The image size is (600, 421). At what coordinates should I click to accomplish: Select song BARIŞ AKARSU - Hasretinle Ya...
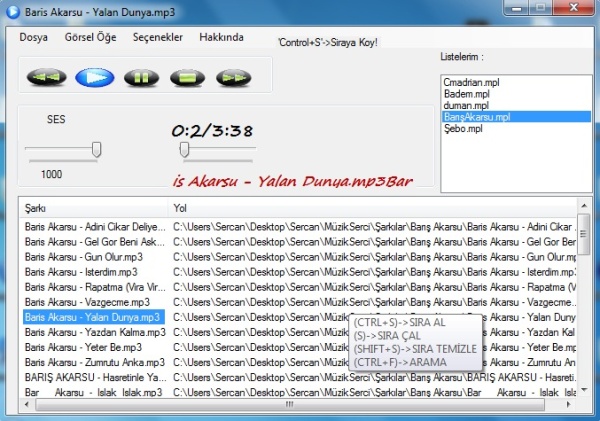coord(95,377)
